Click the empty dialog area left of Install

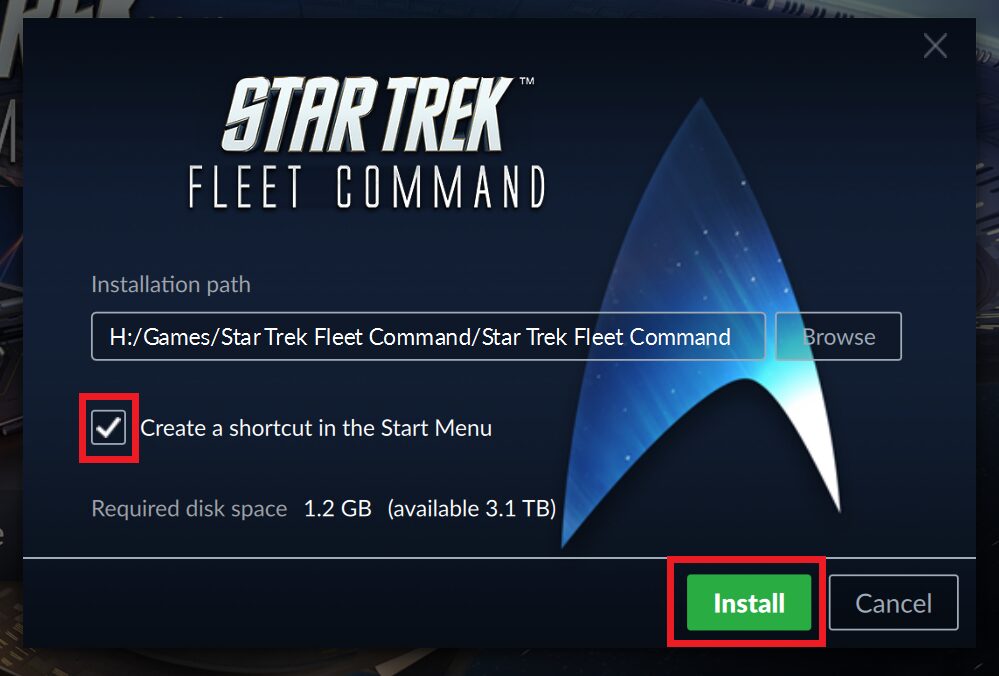click(344, 603)
